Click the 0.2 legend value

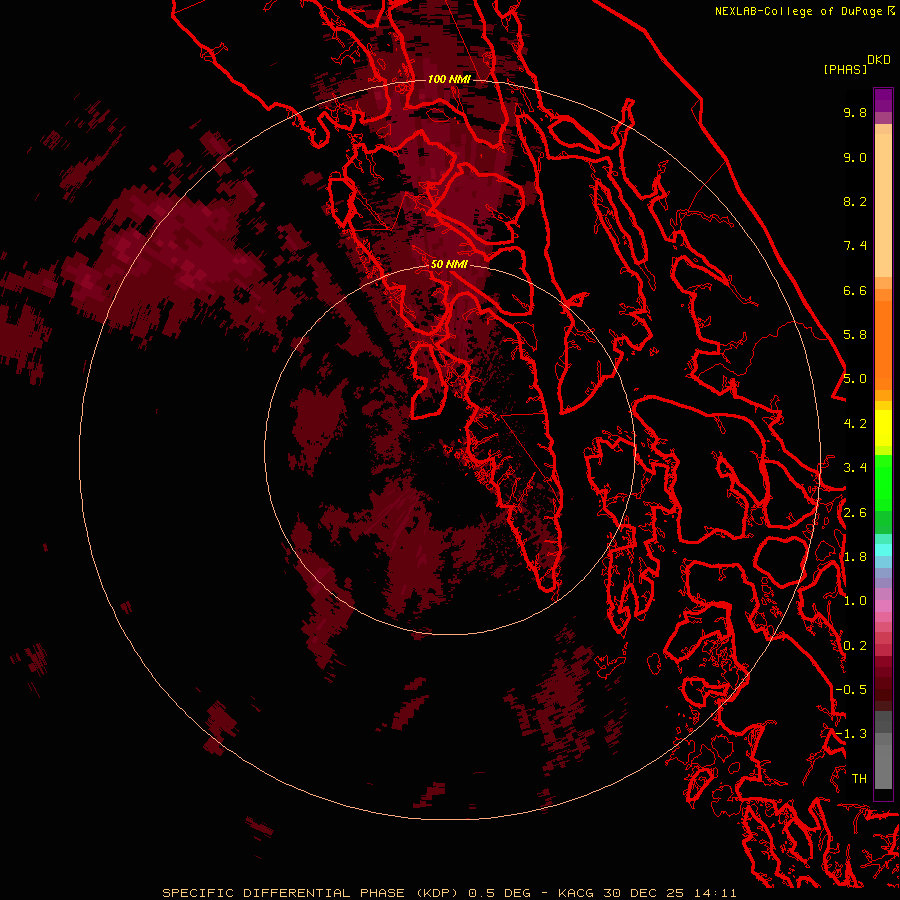(855, 646)
